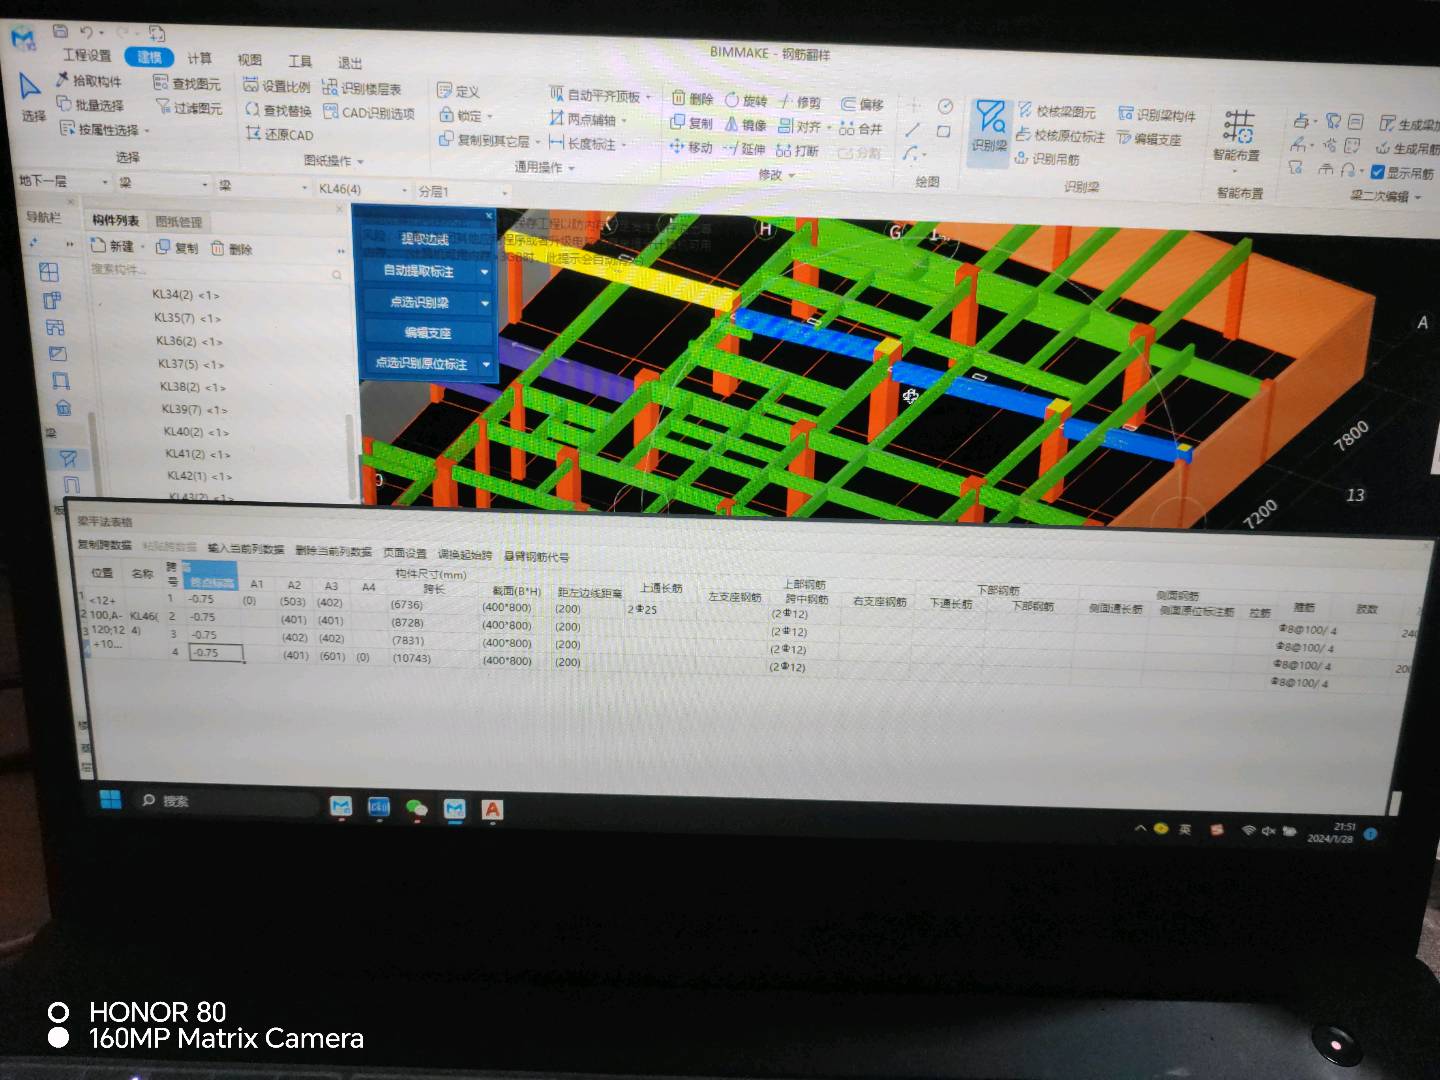Click 识别梁构件 tool
This screenshot has height=1080, width=1440.
click(1157, 115)
